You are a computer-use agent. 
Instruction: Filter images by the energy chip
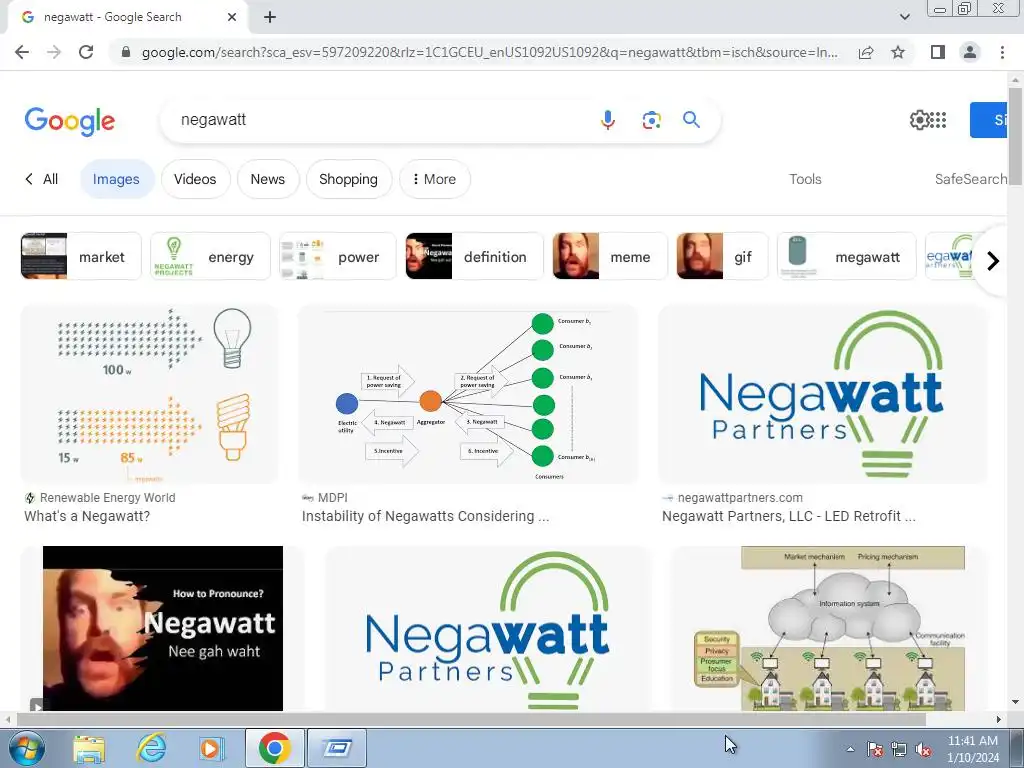click(x=210, y=256)
